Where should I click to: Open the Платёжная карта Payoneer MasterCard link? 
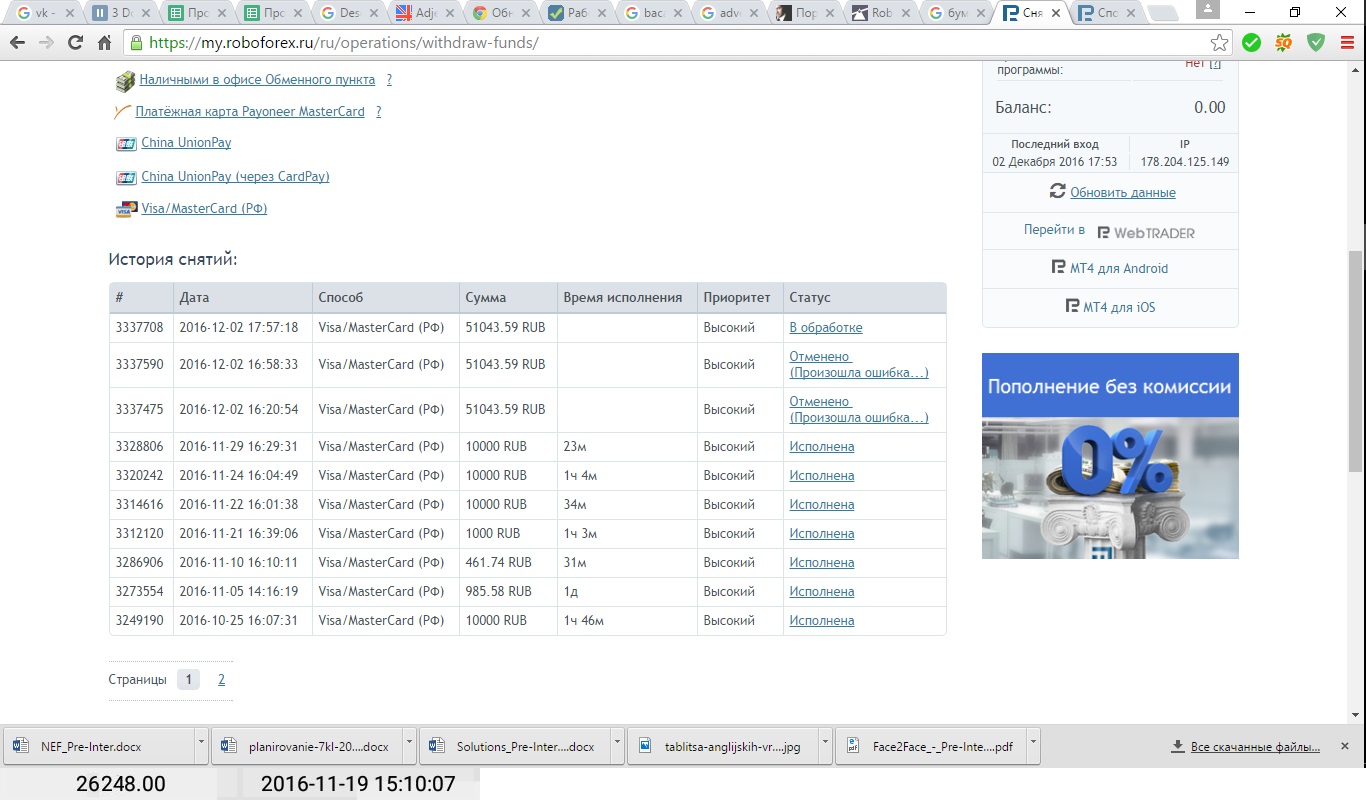point(250,112)
